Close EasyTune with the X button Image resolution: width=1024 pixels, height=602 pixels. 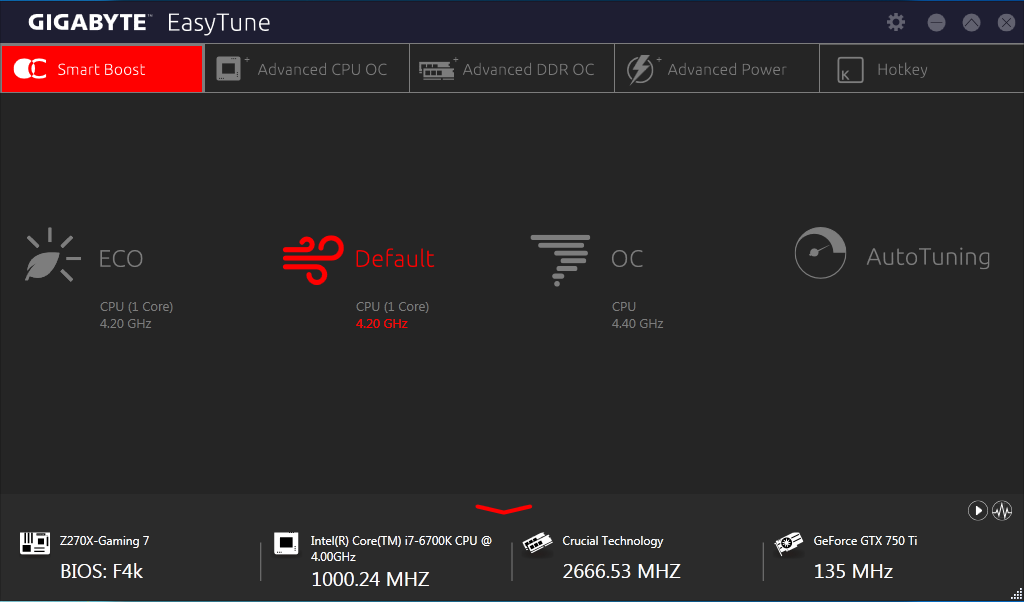coord(1006,23)
